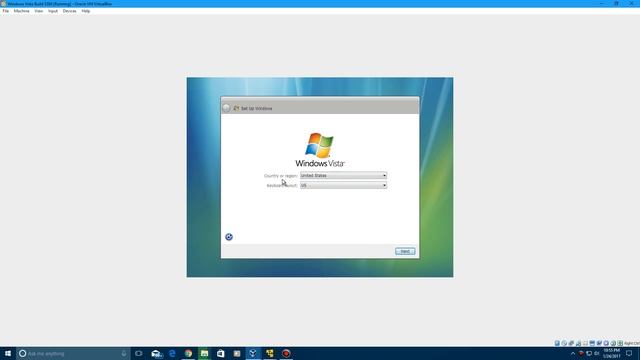Image resolution: width=640 pixels, height=360 pixels.
Task: Open the Mail app from the taskbar
Action: (156, 353)
